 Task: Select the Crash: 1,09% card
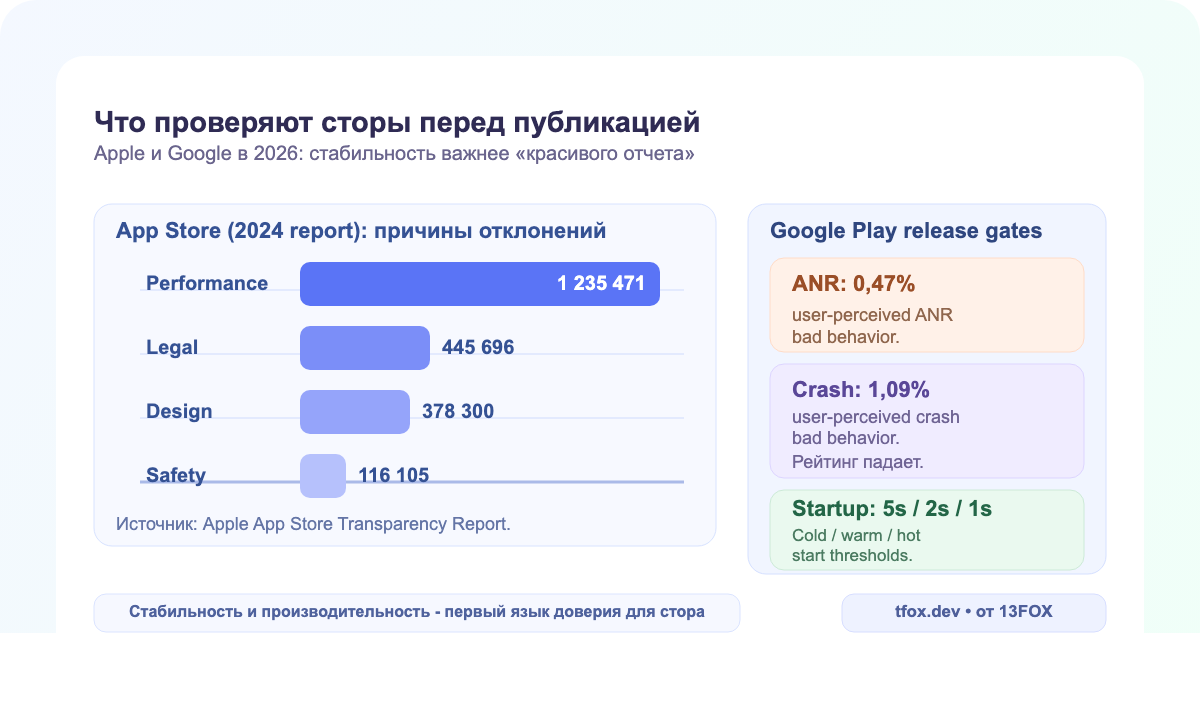927,420
